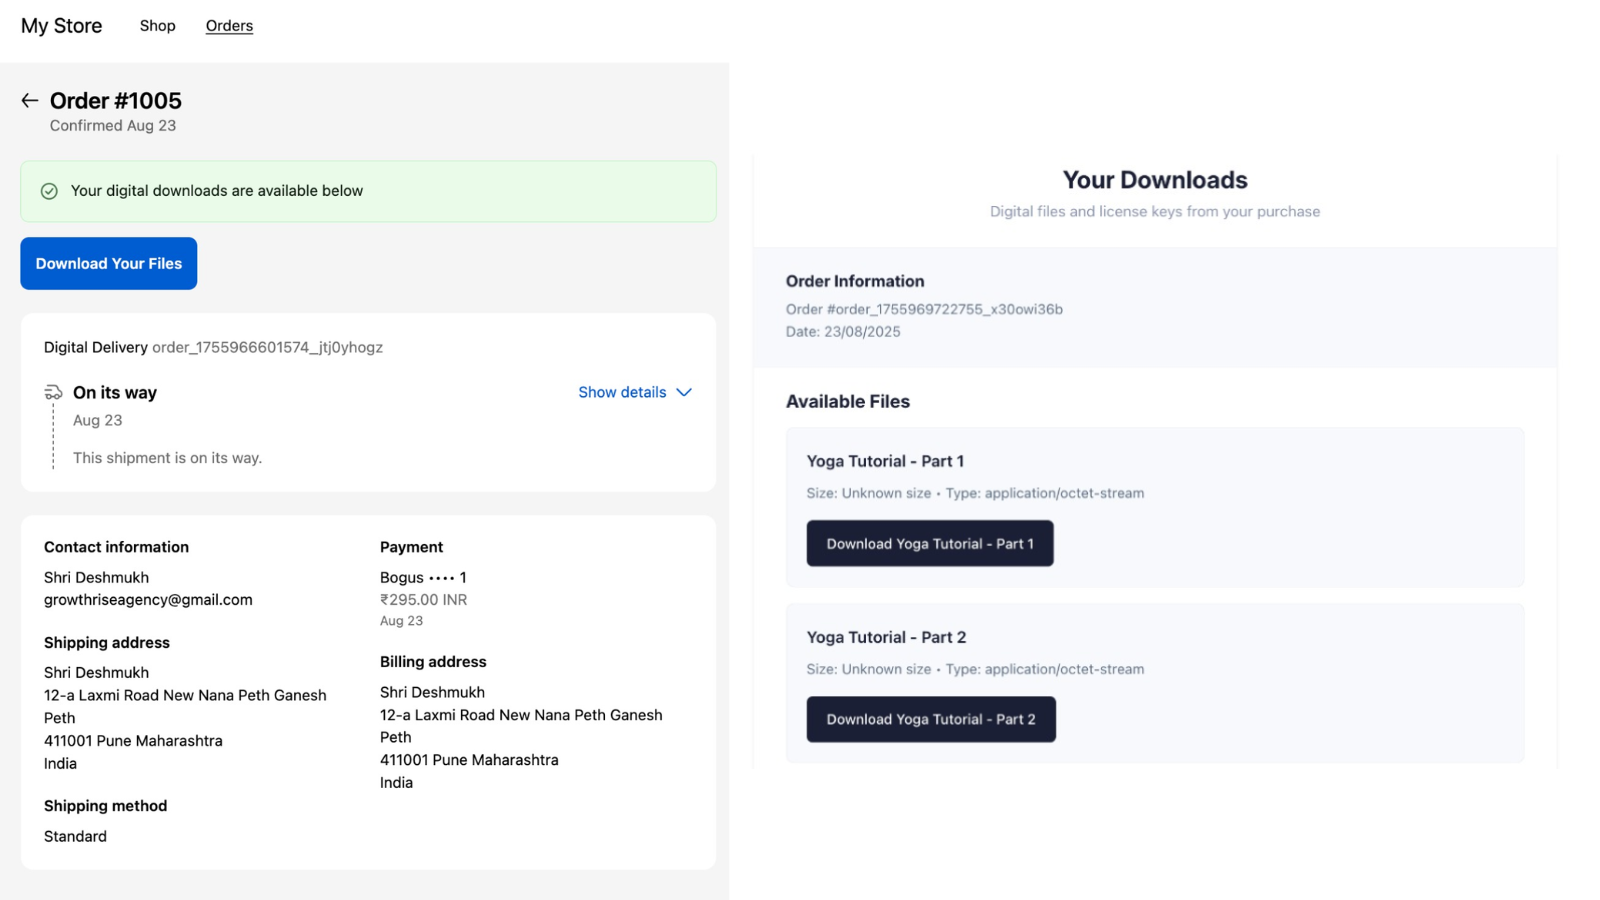Click the On its way status label

tap(115, 392)
